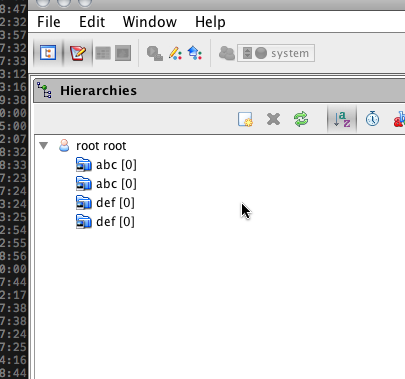Toggle the hierarchy view toolbar button
405x379 pixels.
tap(48, 53)
